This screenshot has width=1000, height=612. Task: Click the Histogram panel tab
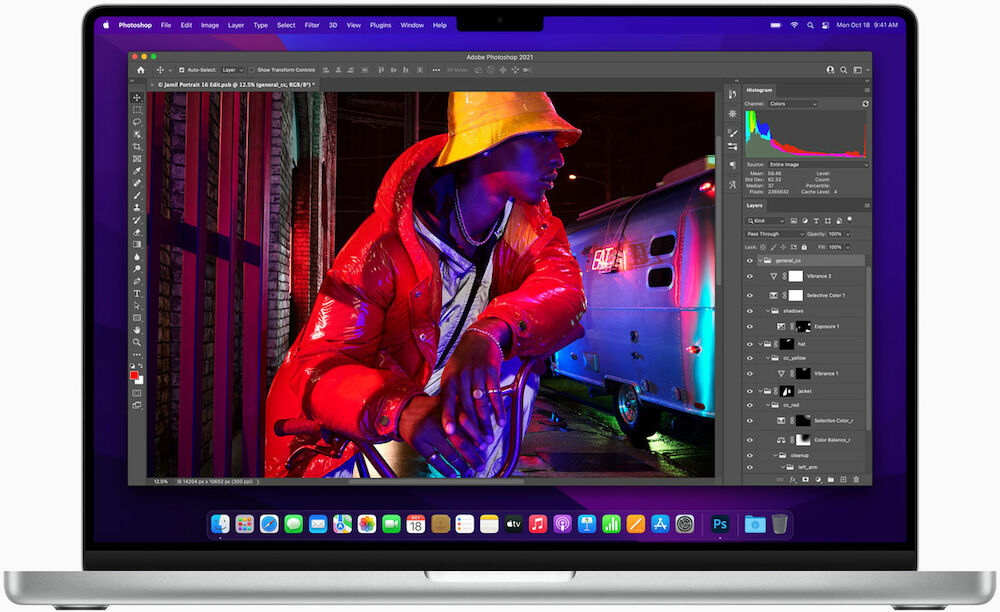pyautogui.click(x=759, y=90)
